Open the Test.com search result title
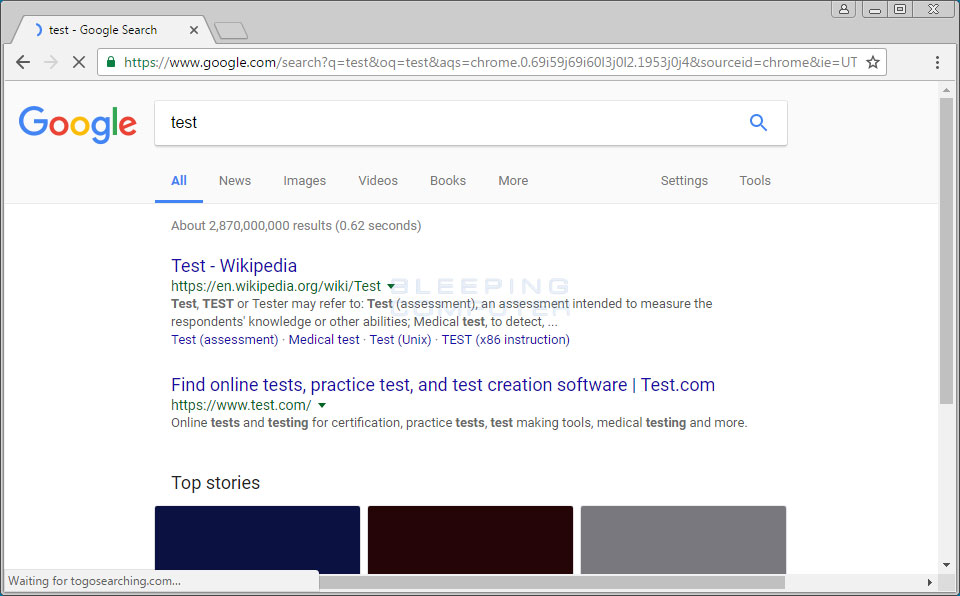 [443, 385]
